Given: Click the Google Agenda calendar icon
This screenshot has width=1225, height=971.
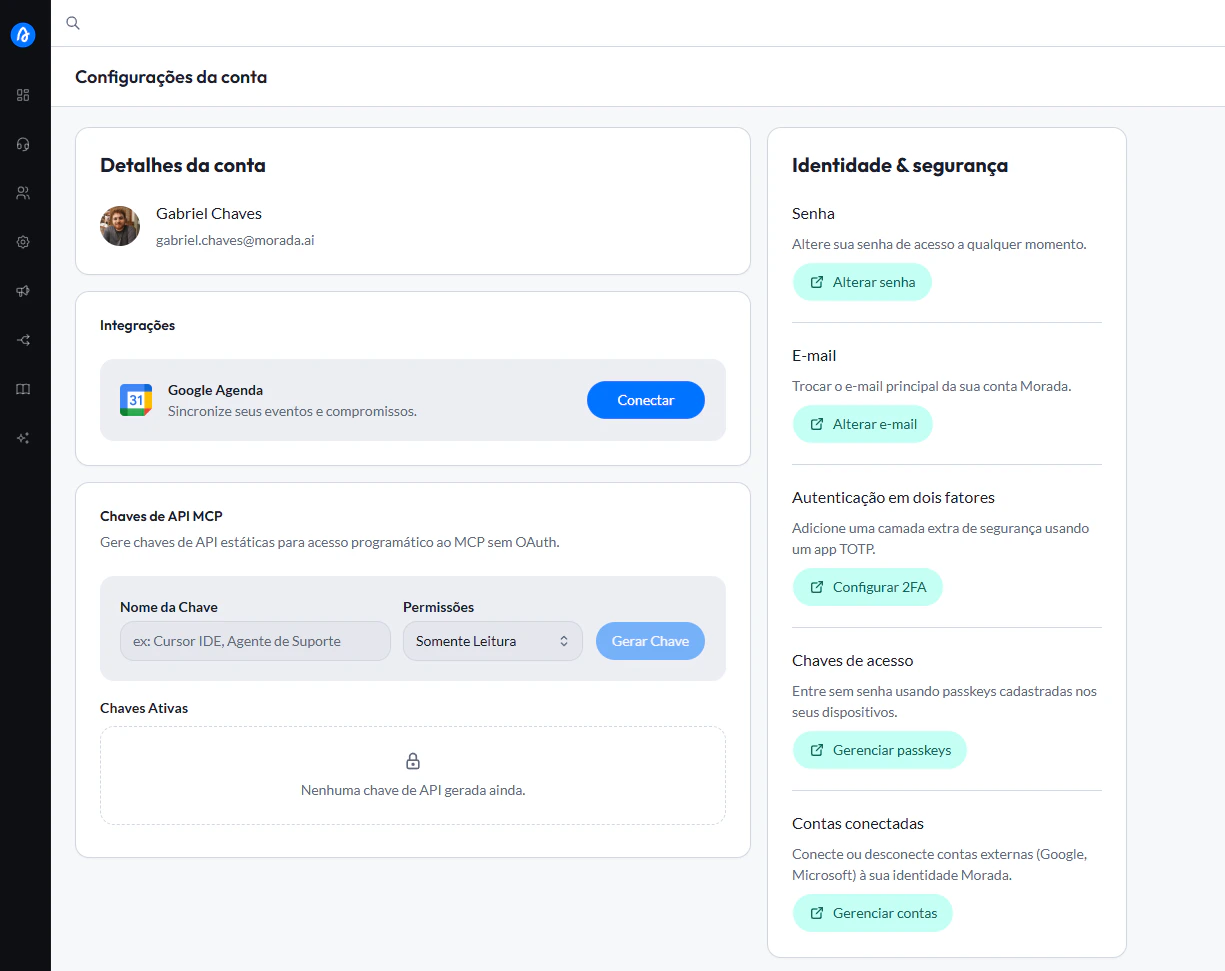Looking at the screenshot, I should 136,400.
